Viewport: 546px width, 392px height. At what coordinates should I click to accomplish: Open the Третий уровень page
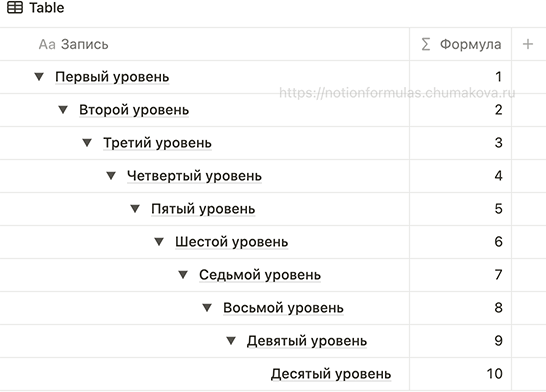point(157,143)
